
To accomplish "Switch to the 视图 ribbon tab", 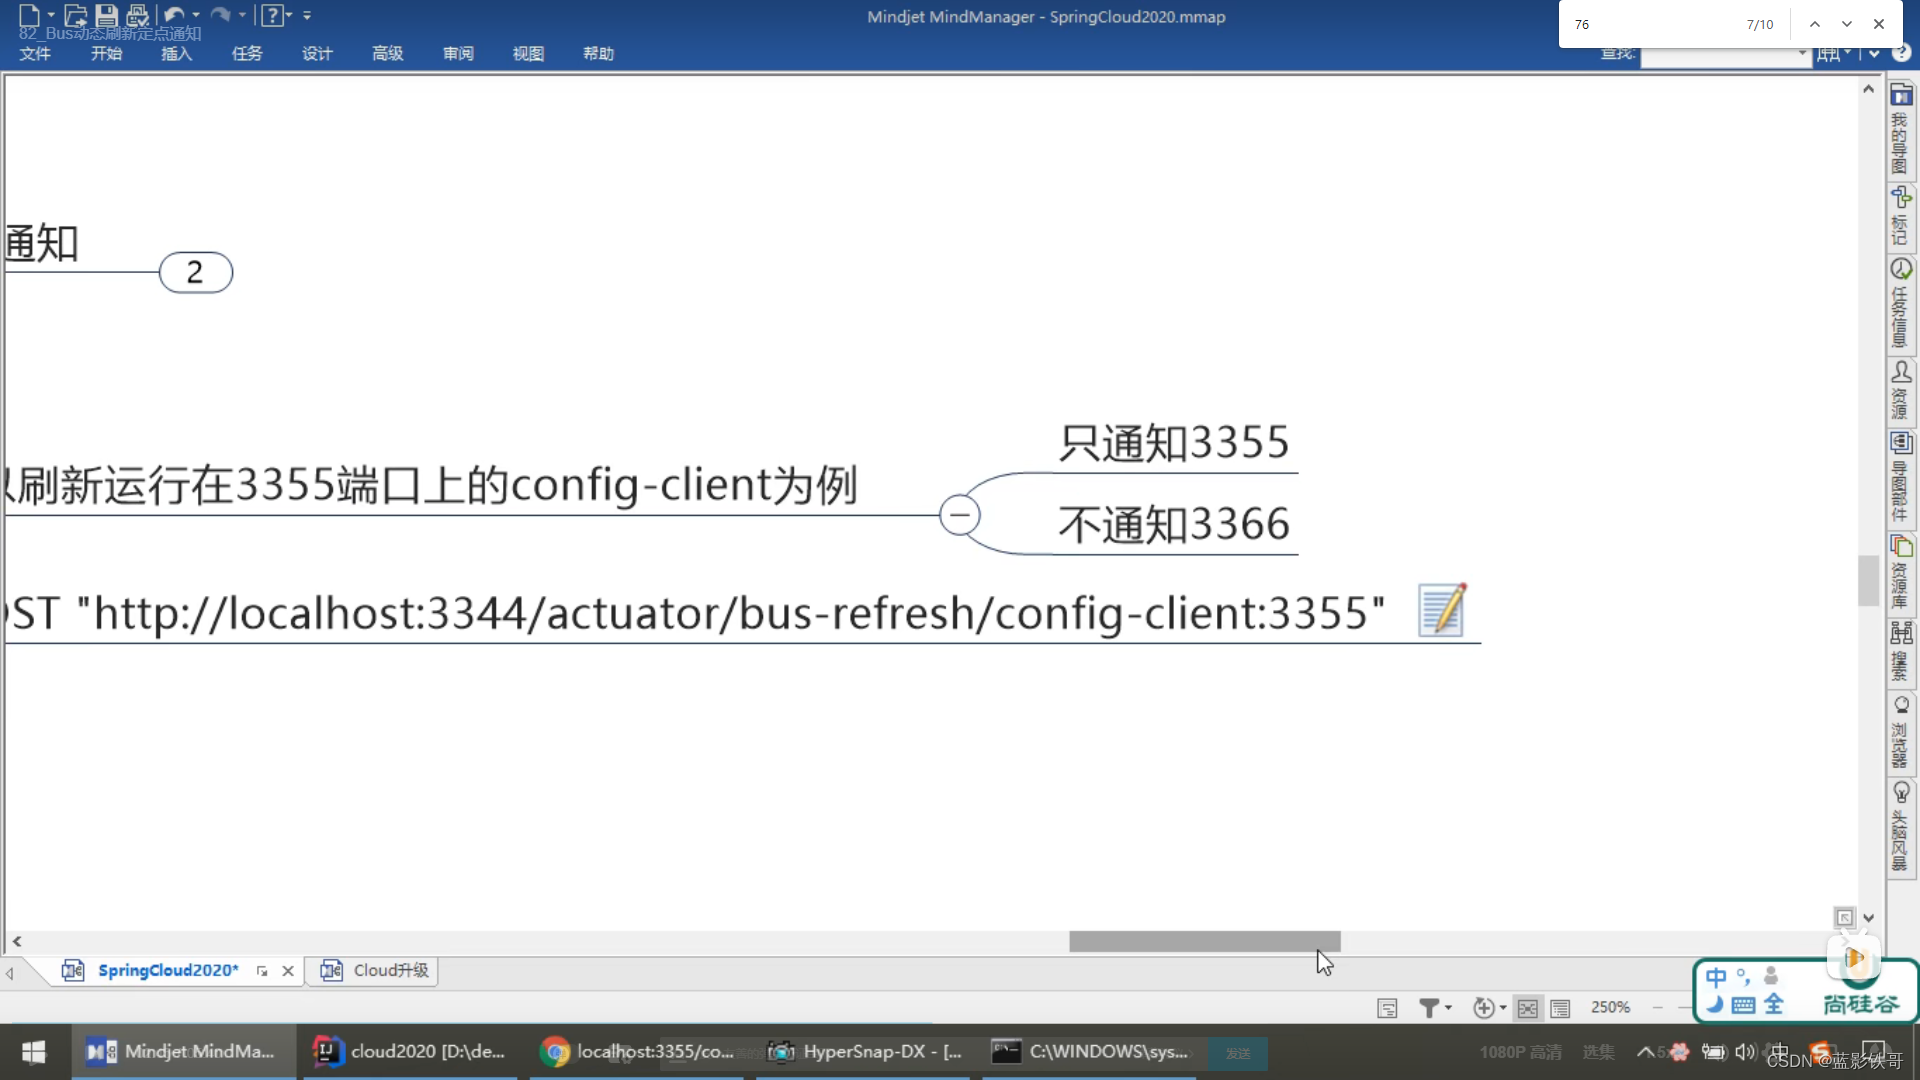I will point(528,53).
